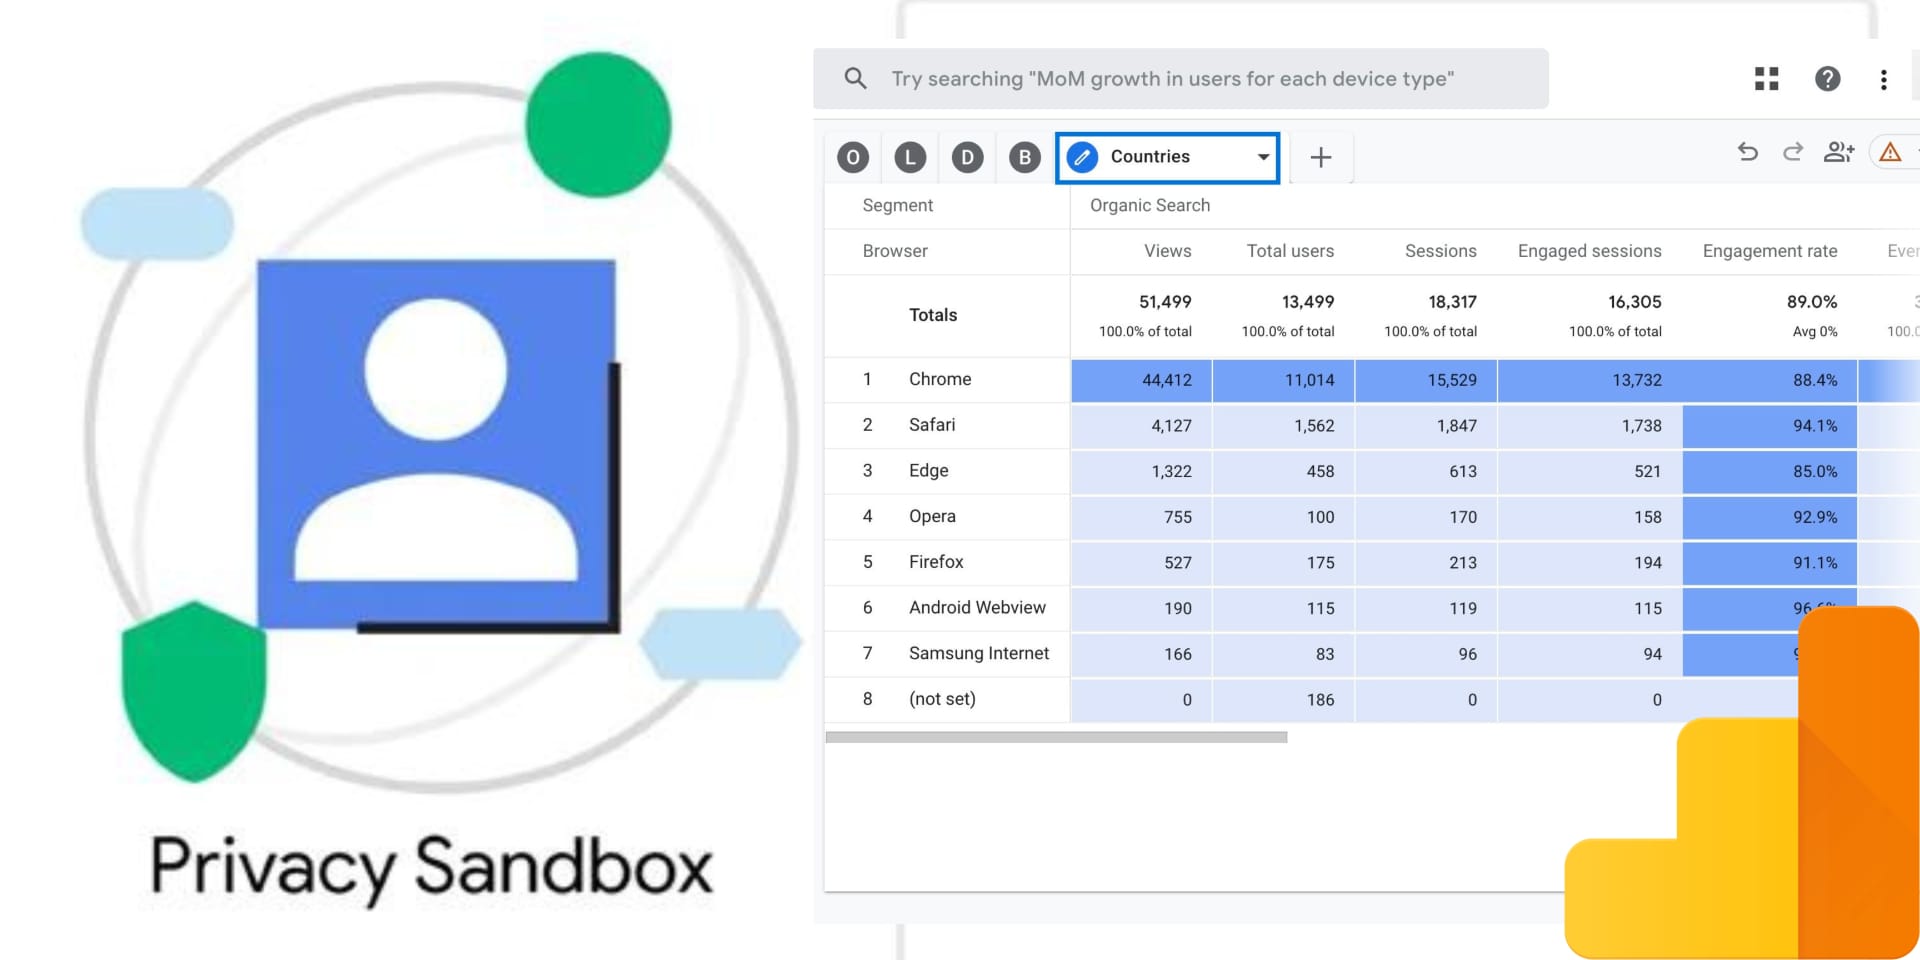1920x960 pixels.
Task: Add a new tab with plus button
Action: [1320, 157]
